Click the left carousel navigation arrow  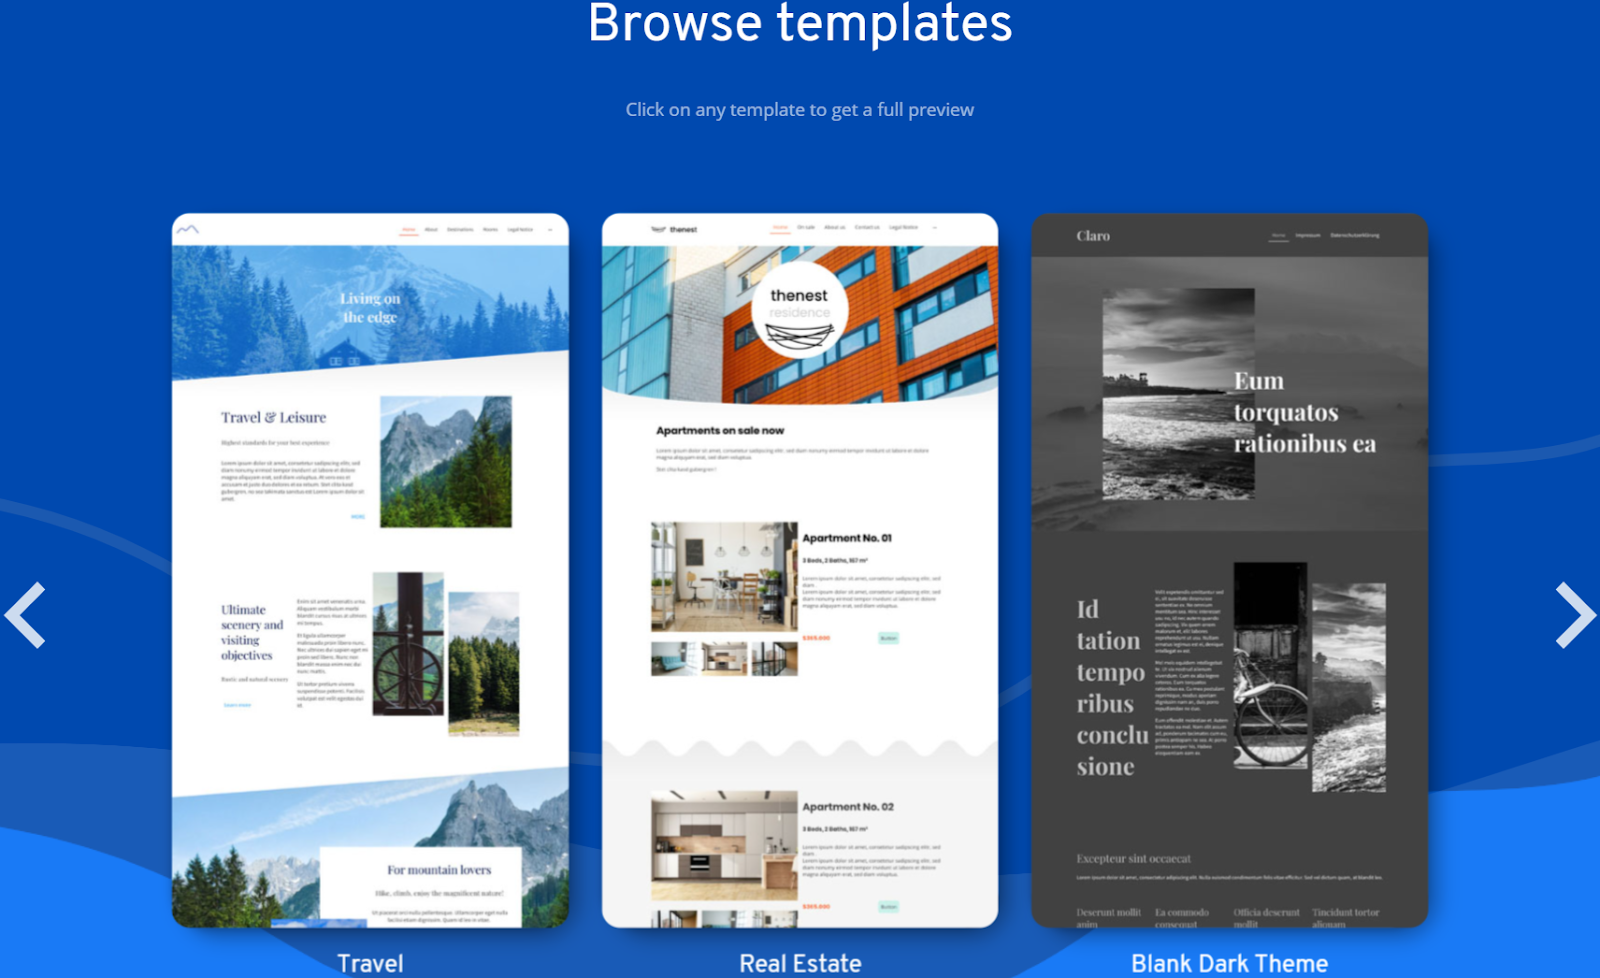click(27, 614)
